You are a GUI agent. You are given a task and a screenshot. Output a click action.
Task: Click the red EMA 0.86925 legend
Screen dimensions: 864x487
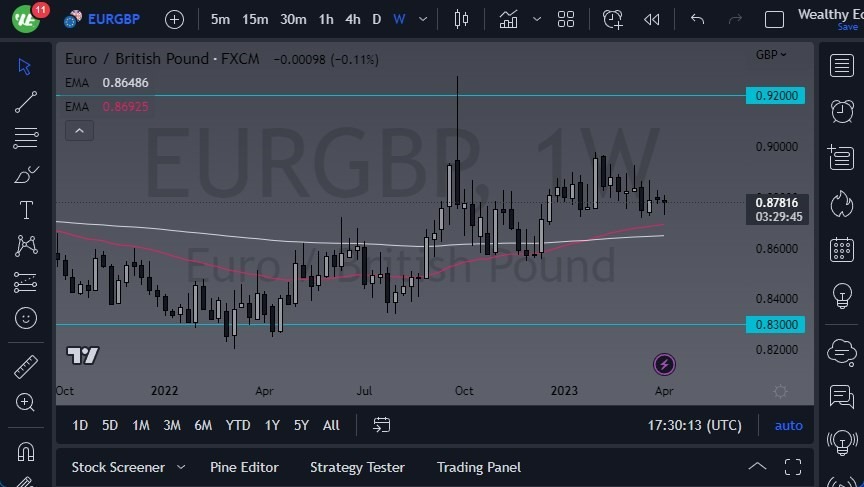[x=107, y=106]
